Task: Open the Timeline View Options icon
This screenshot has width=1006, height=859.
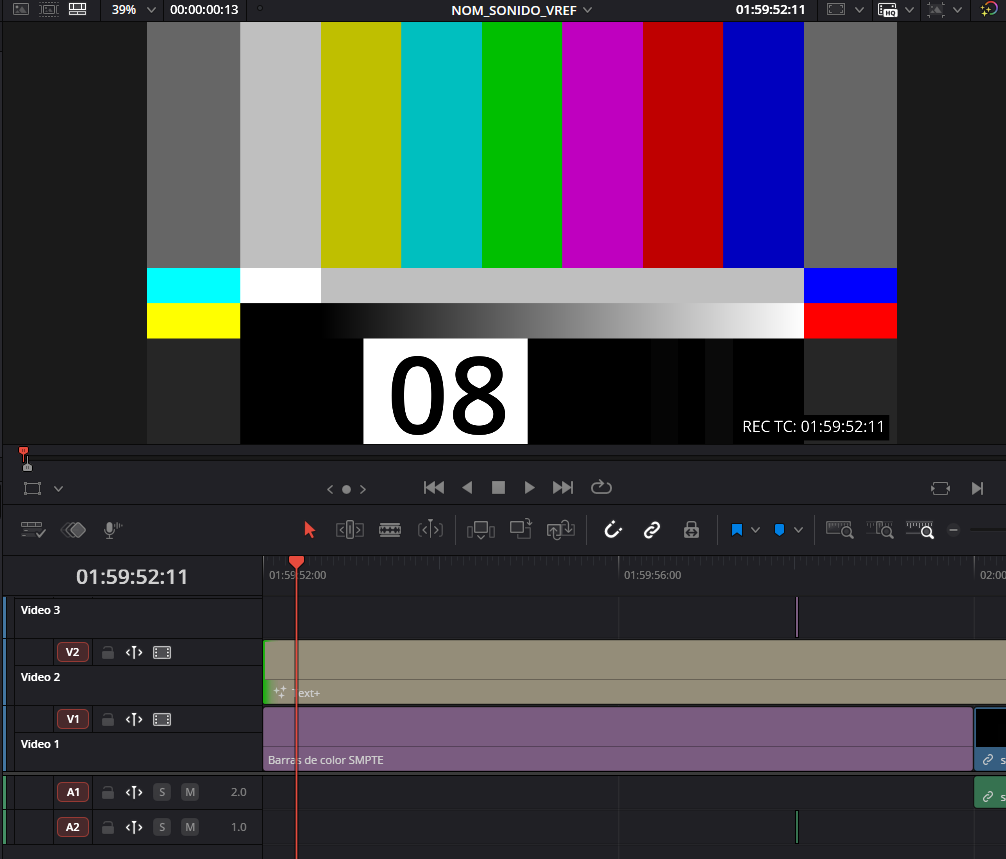Action: (33, 530)
